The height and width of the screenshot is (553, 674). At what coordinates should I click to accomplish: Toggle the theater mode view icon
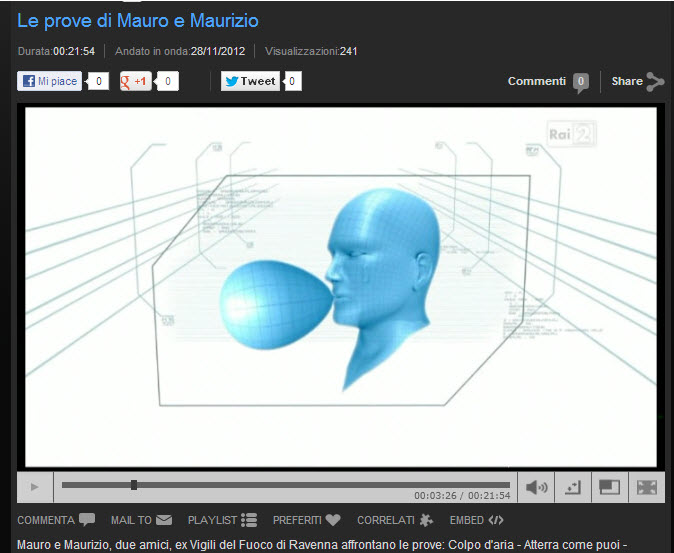(609, 487)
